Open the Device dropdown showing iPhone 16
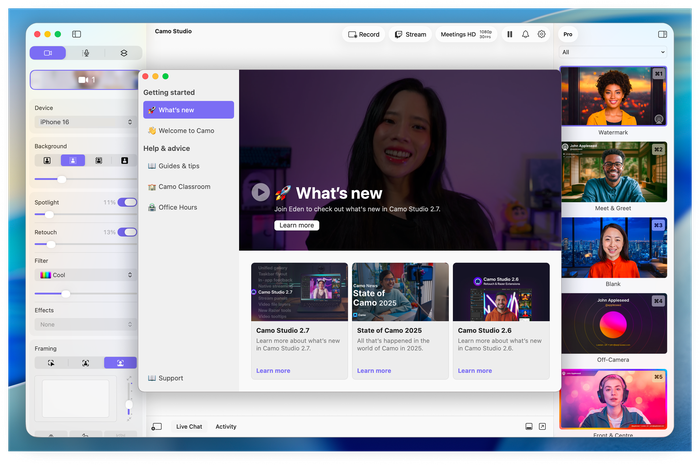The width and height of the screenshot is (700, 465). 85,122
